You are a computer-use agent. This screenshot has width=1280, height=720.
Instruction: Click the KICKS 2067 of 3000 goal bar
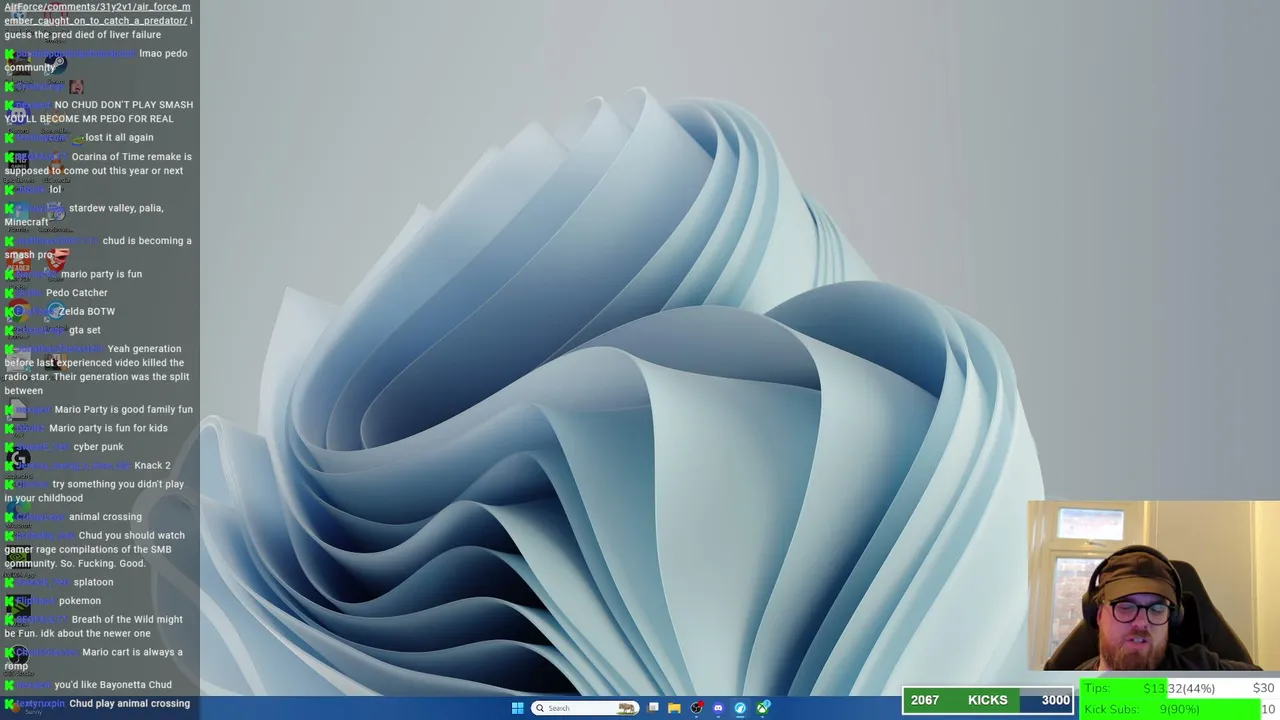tap(988, 700)
